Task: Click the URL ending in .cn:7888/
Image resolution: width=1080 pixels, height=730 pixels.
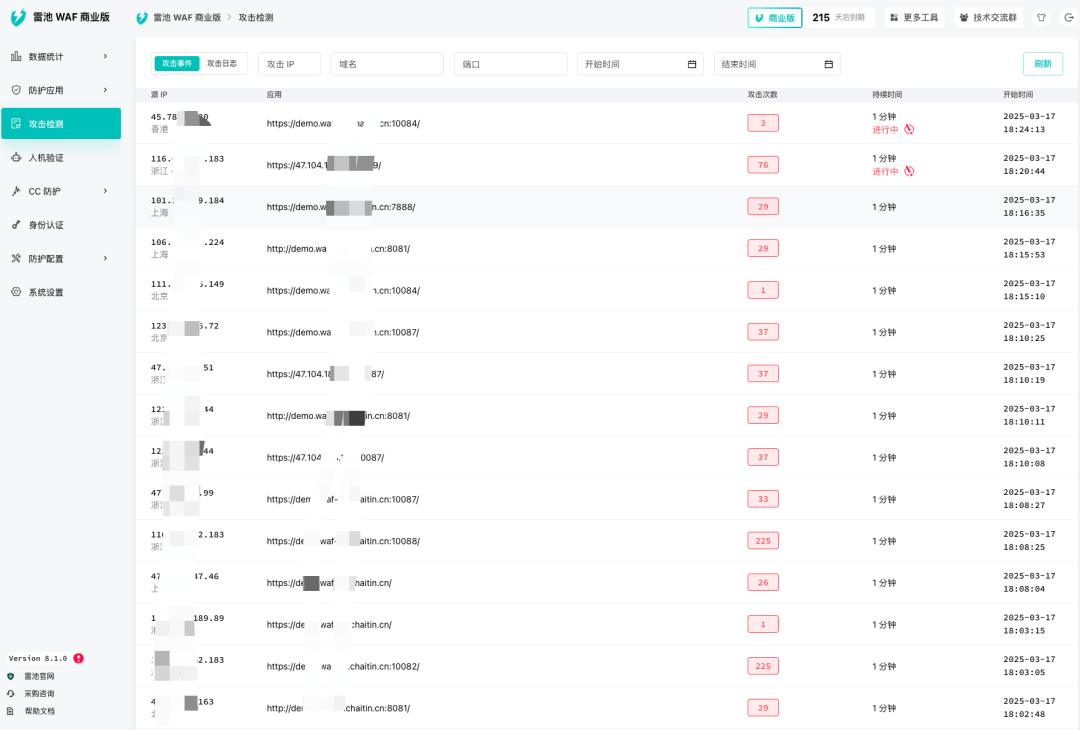Action: (x=341, y=207)
